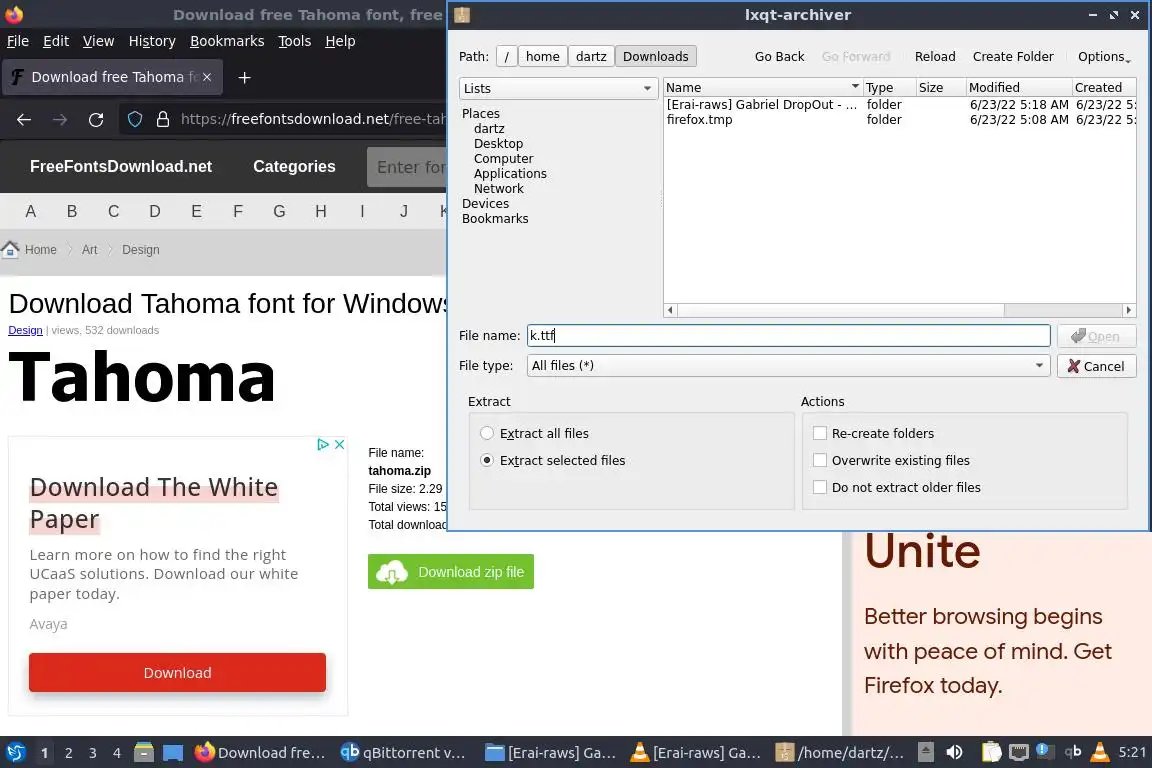Viewport: 1152px width, 768px height.
Task: Open the volume speaker tray icon
Action: (954, 752)
